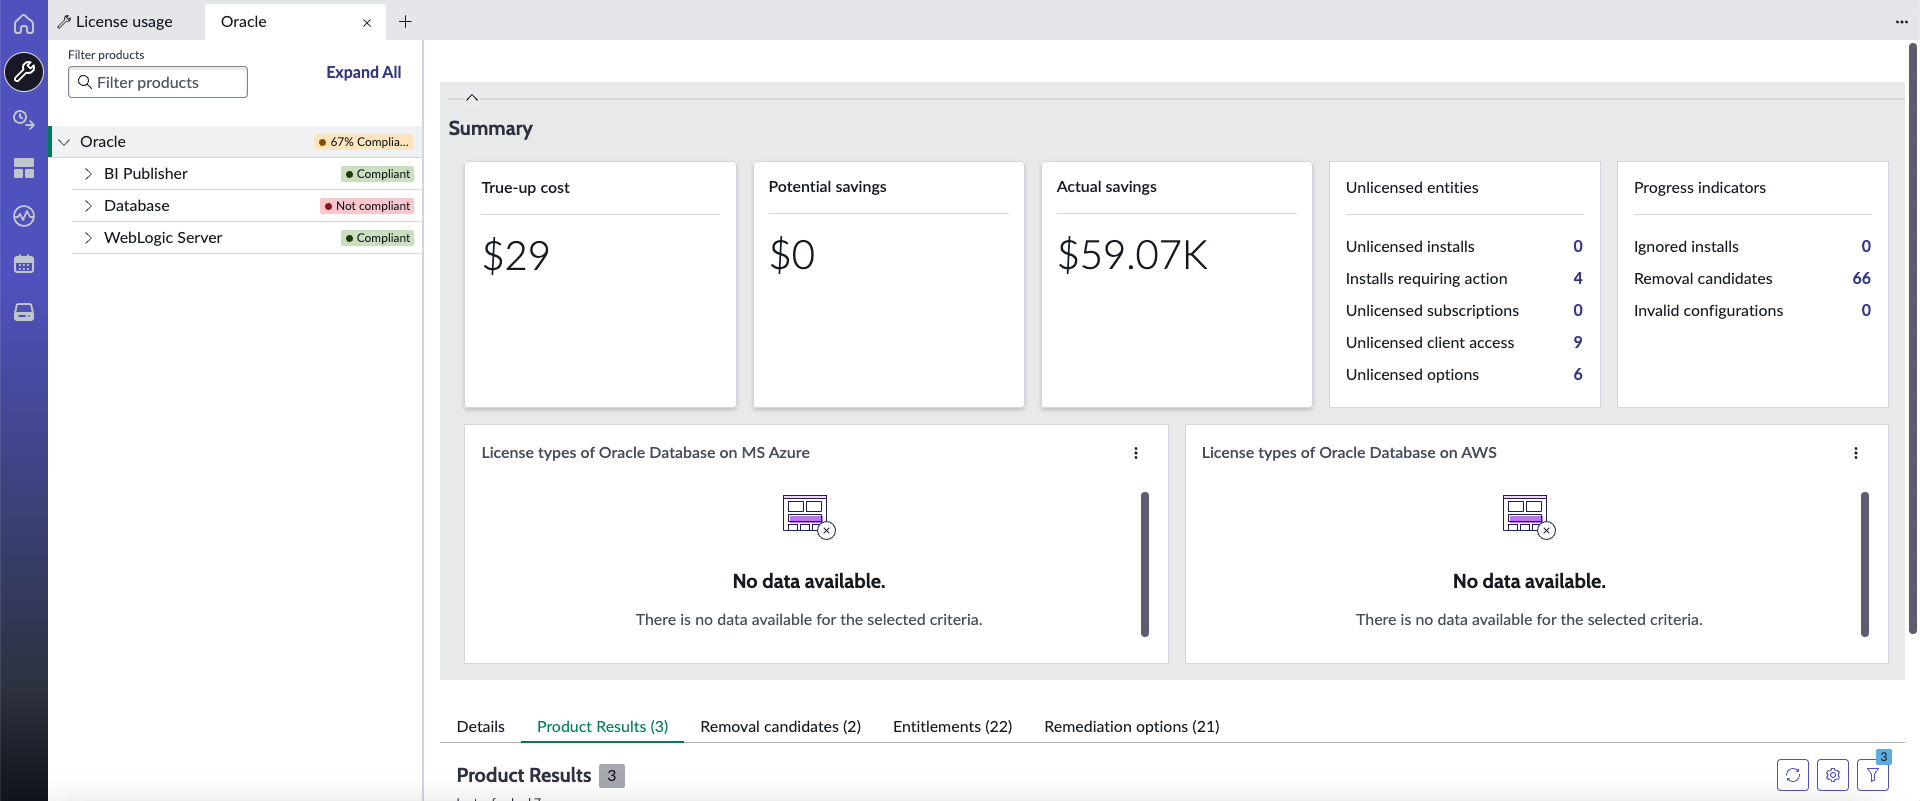
Task: Refresh the Product Results list
Action: (1793, 775)
